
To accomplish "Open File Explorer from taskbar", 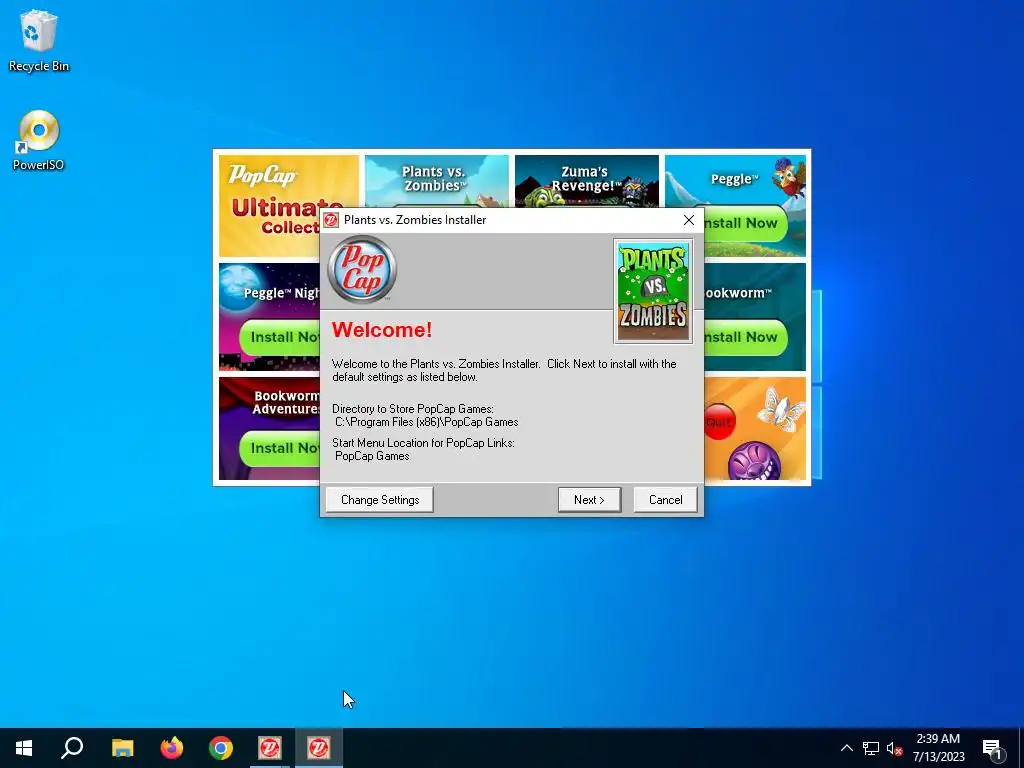I will coord(122,748).
